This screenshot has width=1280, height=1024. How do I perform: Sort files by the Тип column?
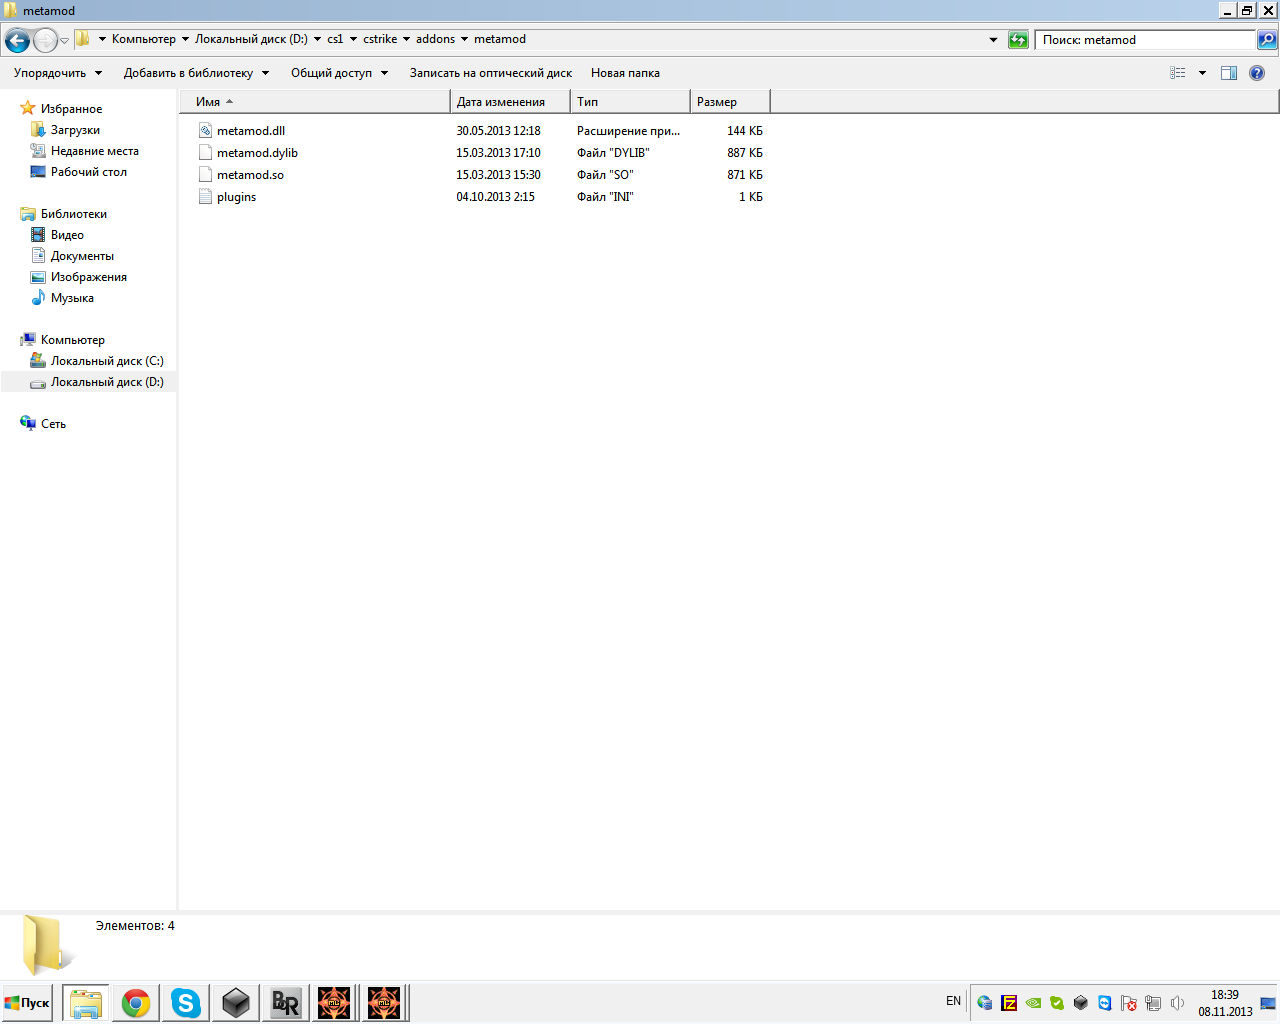tap(630, 102)
